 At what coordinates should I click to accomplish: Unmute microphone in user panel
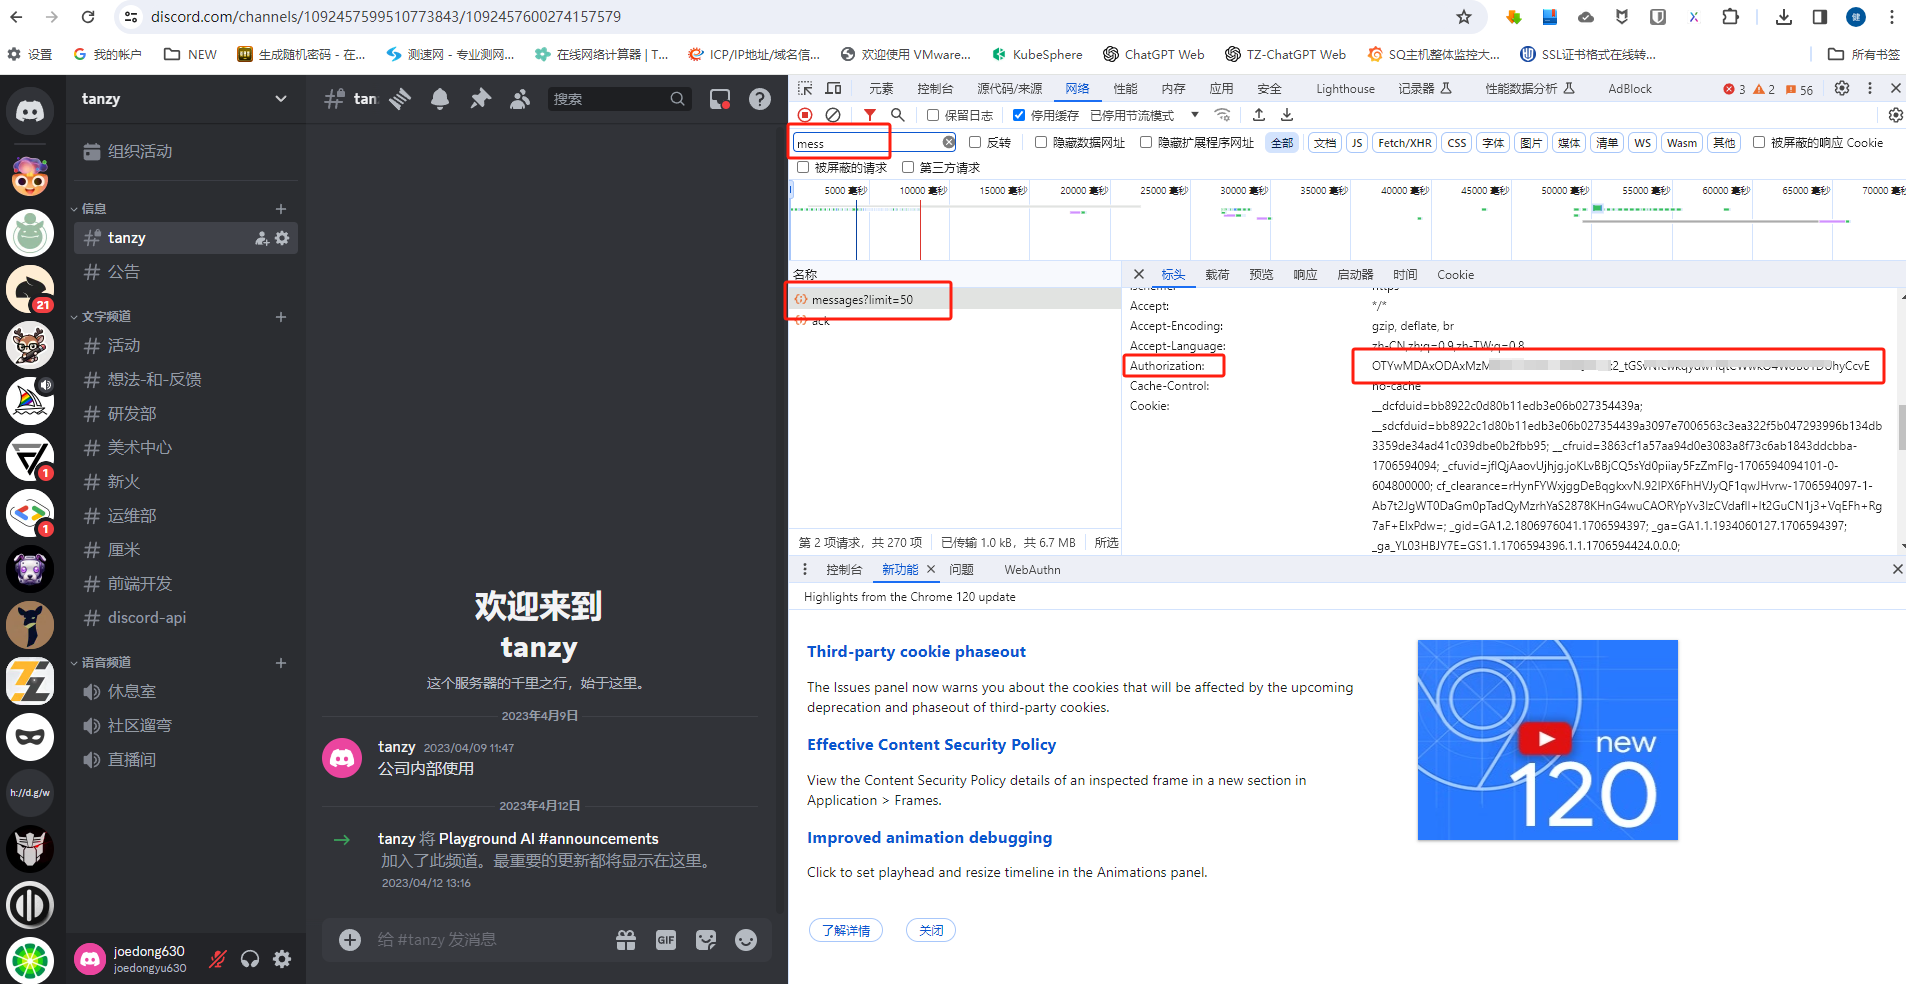218,960
